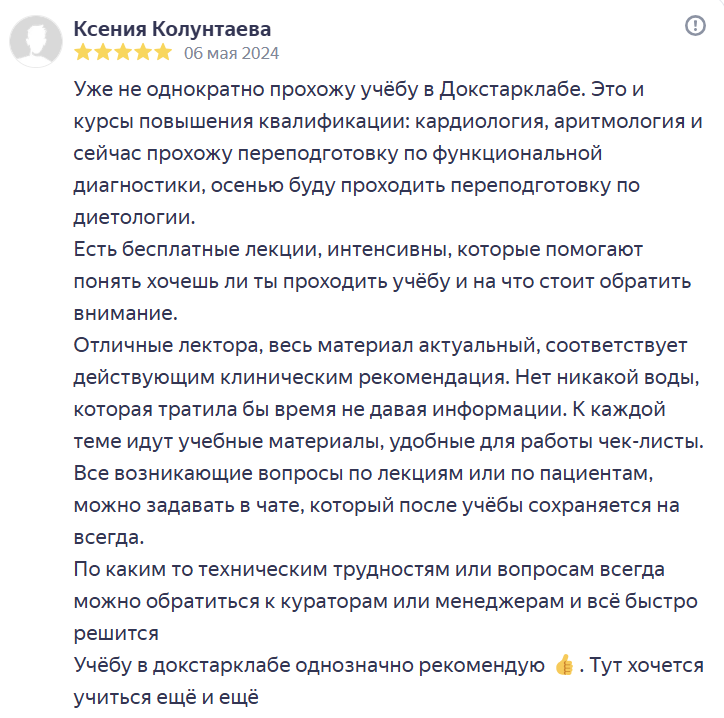Click the third yellow rating star

pyautogui.click(x=123, y=52)
